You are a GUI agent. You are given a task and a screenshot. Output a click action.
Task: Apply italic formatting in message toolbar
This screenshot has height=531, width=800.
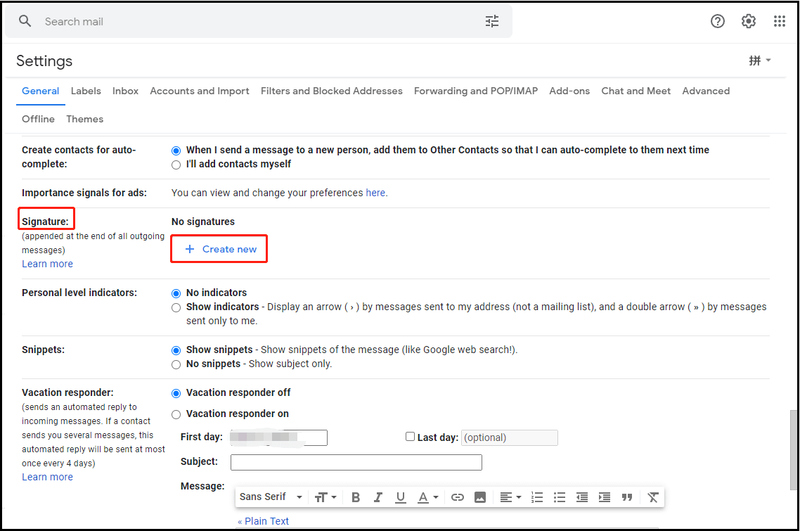(x=378, y=497)
